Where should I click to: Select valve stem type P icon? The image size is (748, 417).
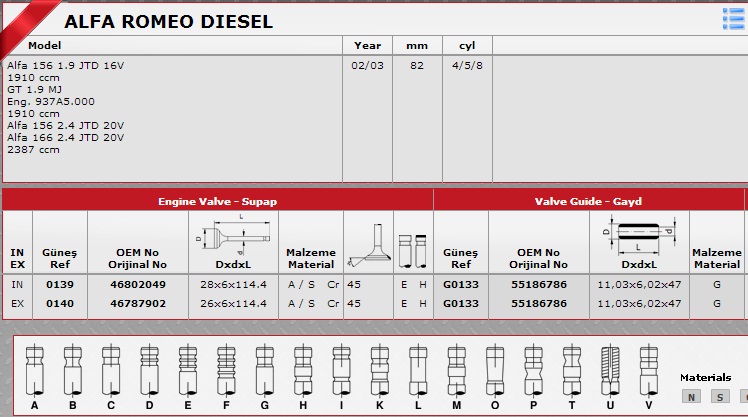tap(533, 371)
